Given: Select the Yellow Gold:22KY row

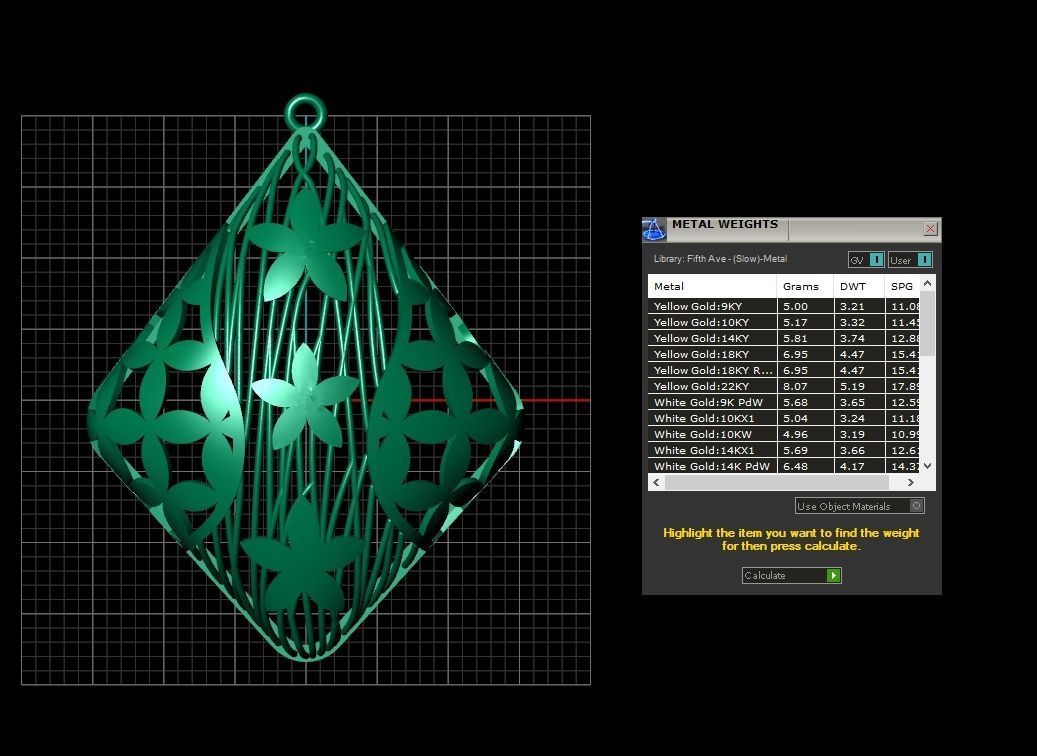Looking at the screenshot, I should tap(784, 386).
